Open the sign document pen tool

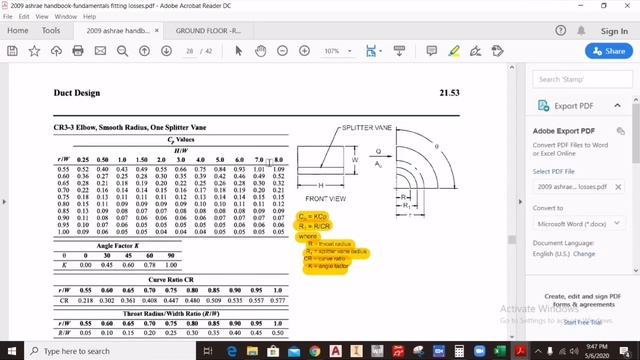pos(476,51)
